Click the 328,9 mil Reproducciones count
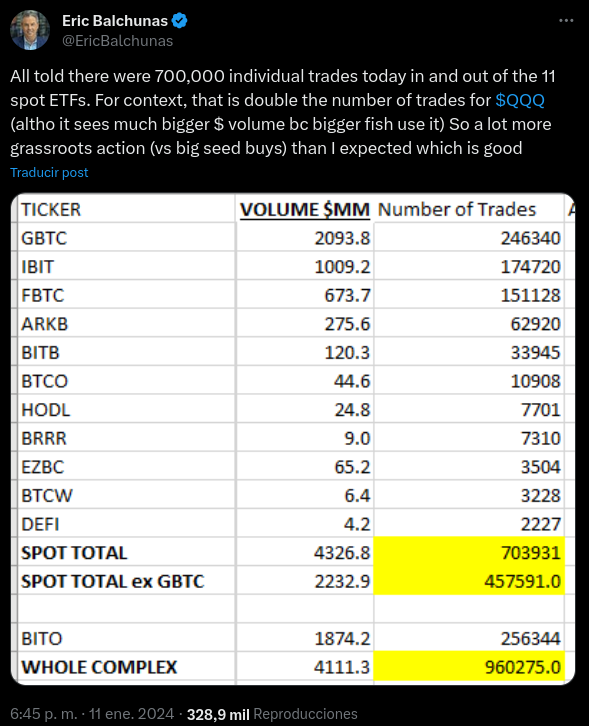The height and width of the screenshot is (726, 589). pos(272,714)
